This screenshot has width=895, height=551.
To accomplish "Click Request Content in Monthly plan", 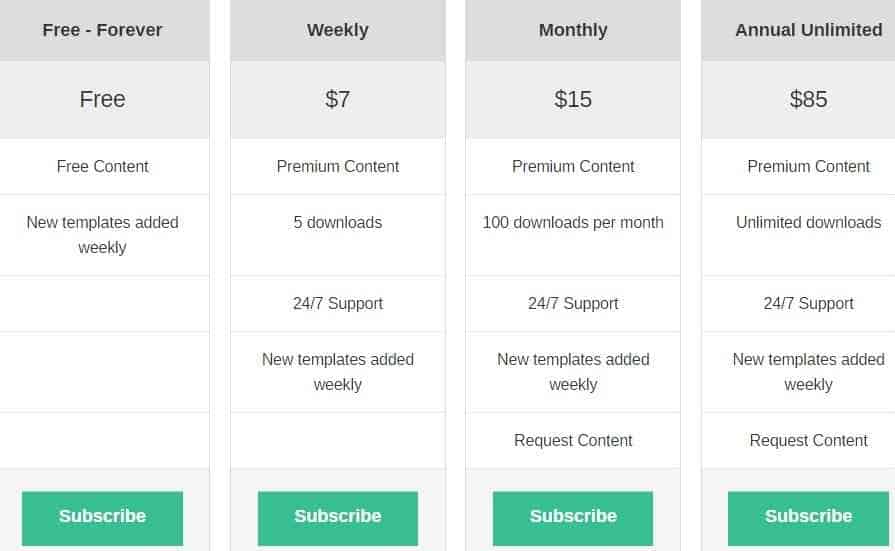I will click(x=573, y=440).
